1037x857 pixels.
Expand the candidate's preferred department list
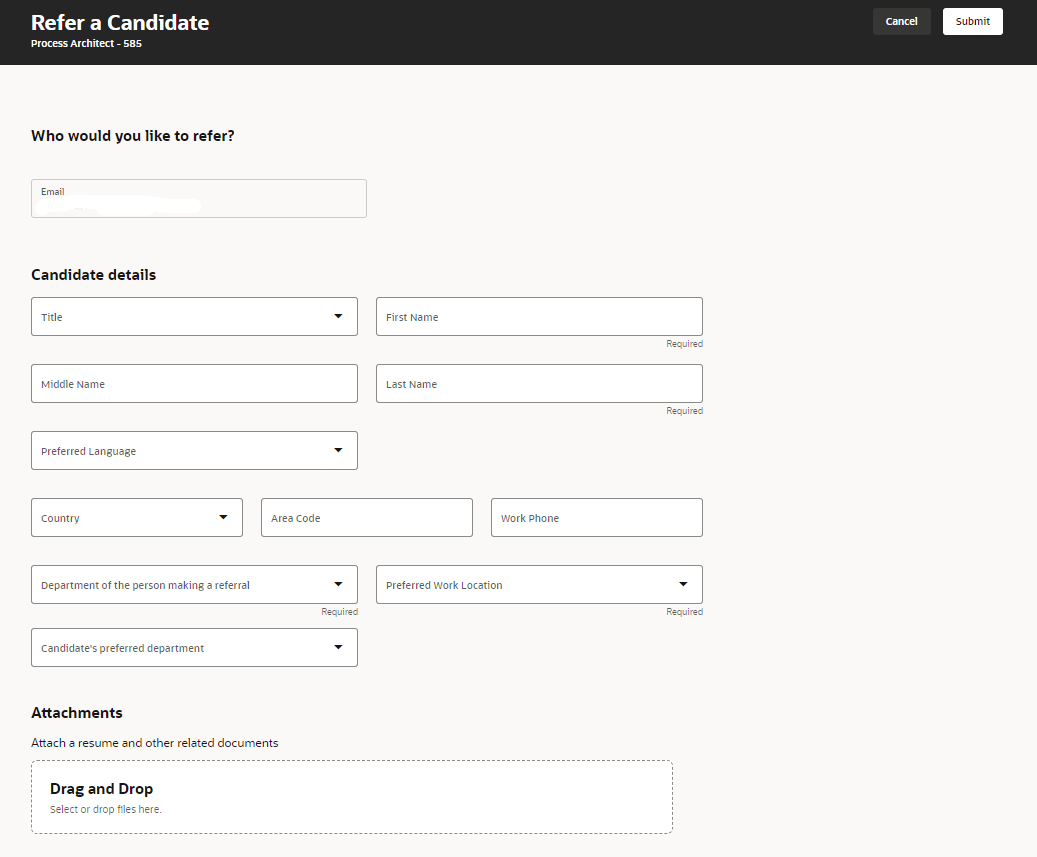click(194, 647)
